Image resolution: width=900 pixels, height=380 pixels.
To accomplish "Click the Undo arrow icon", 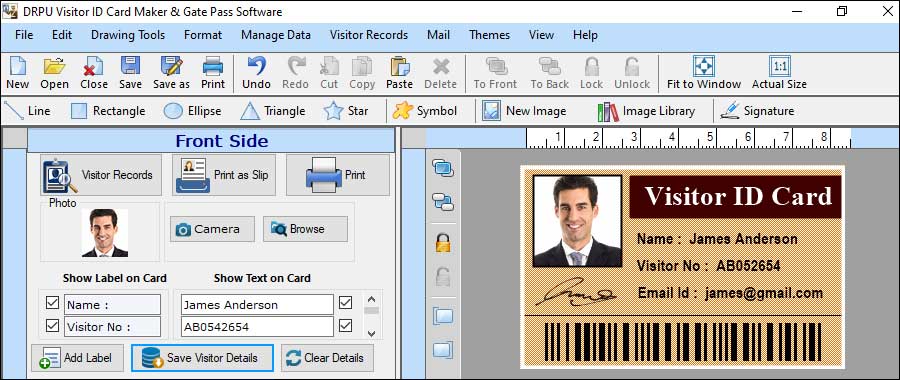I will tap(256, 65).
